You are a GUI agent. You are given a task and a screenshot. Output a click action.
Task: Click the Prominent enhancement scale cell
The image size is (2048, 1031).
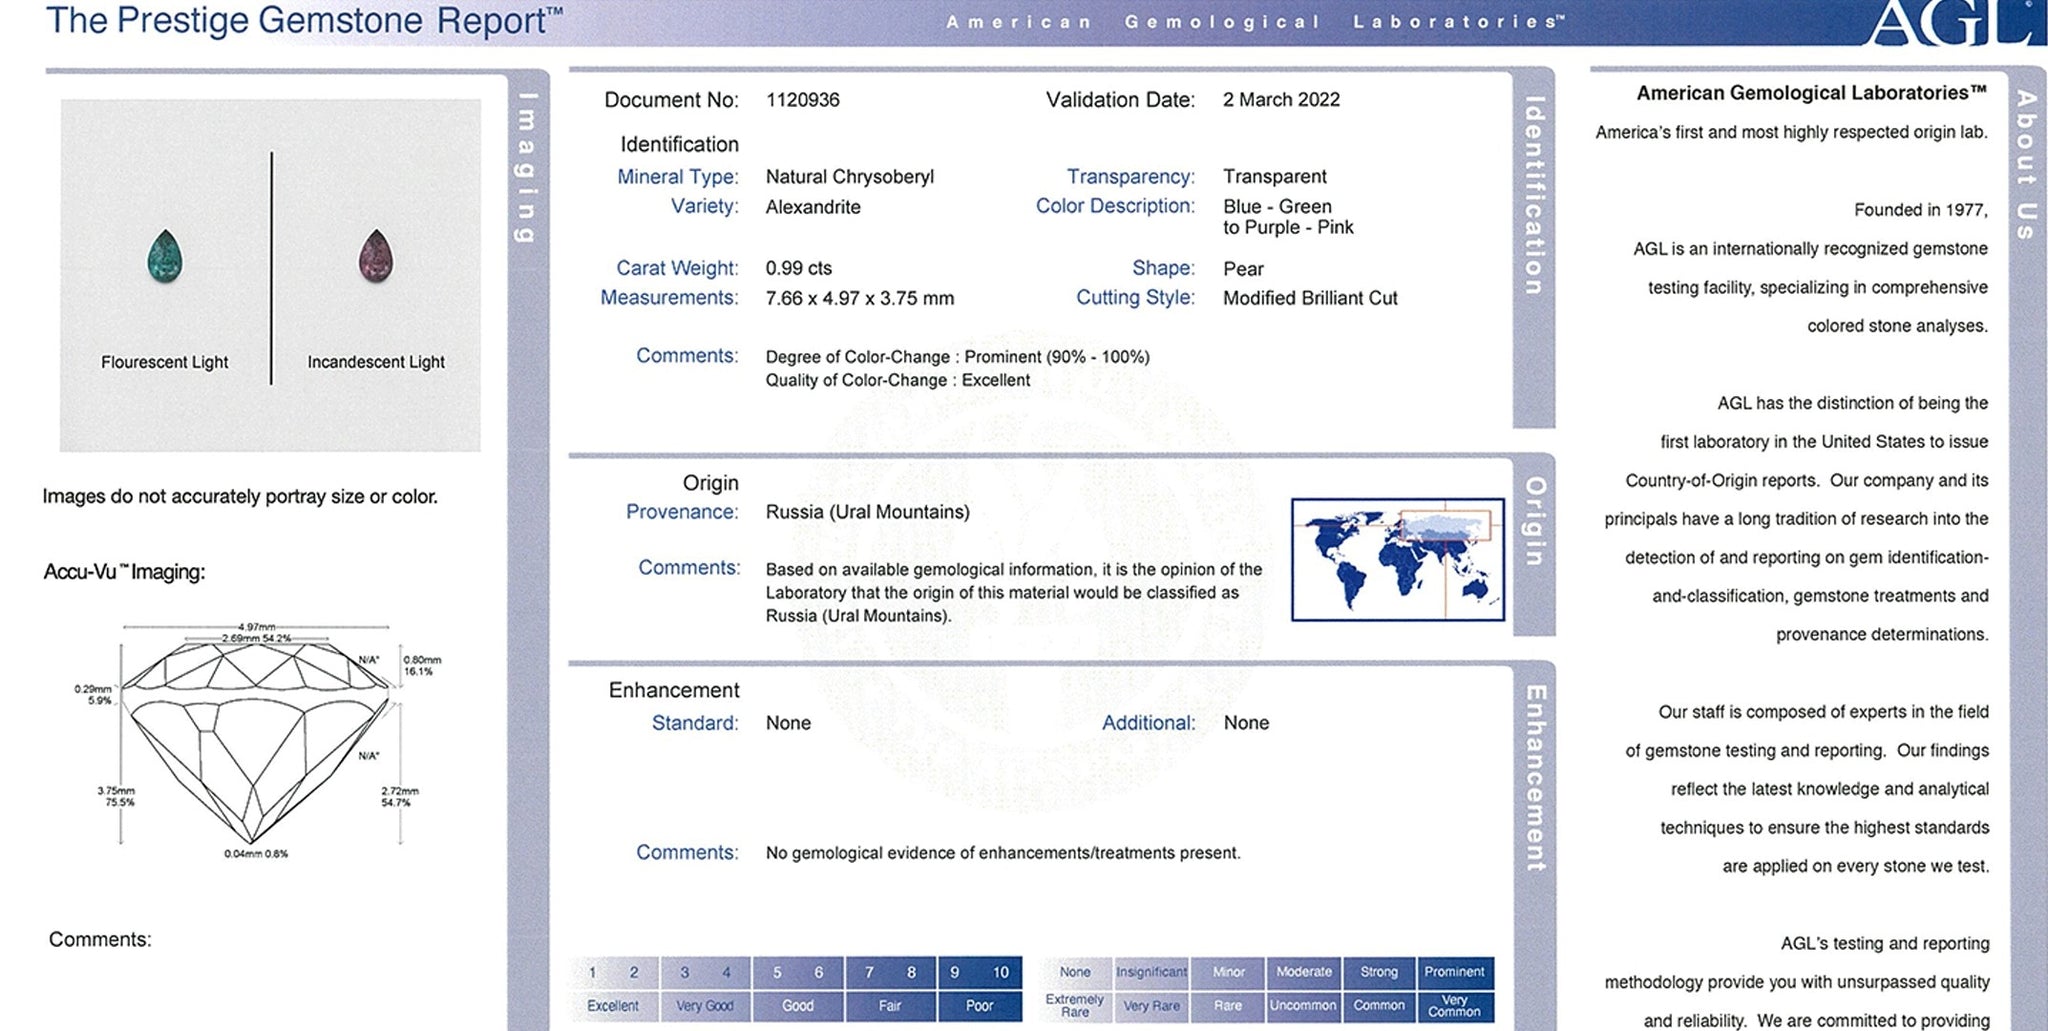1454,972
